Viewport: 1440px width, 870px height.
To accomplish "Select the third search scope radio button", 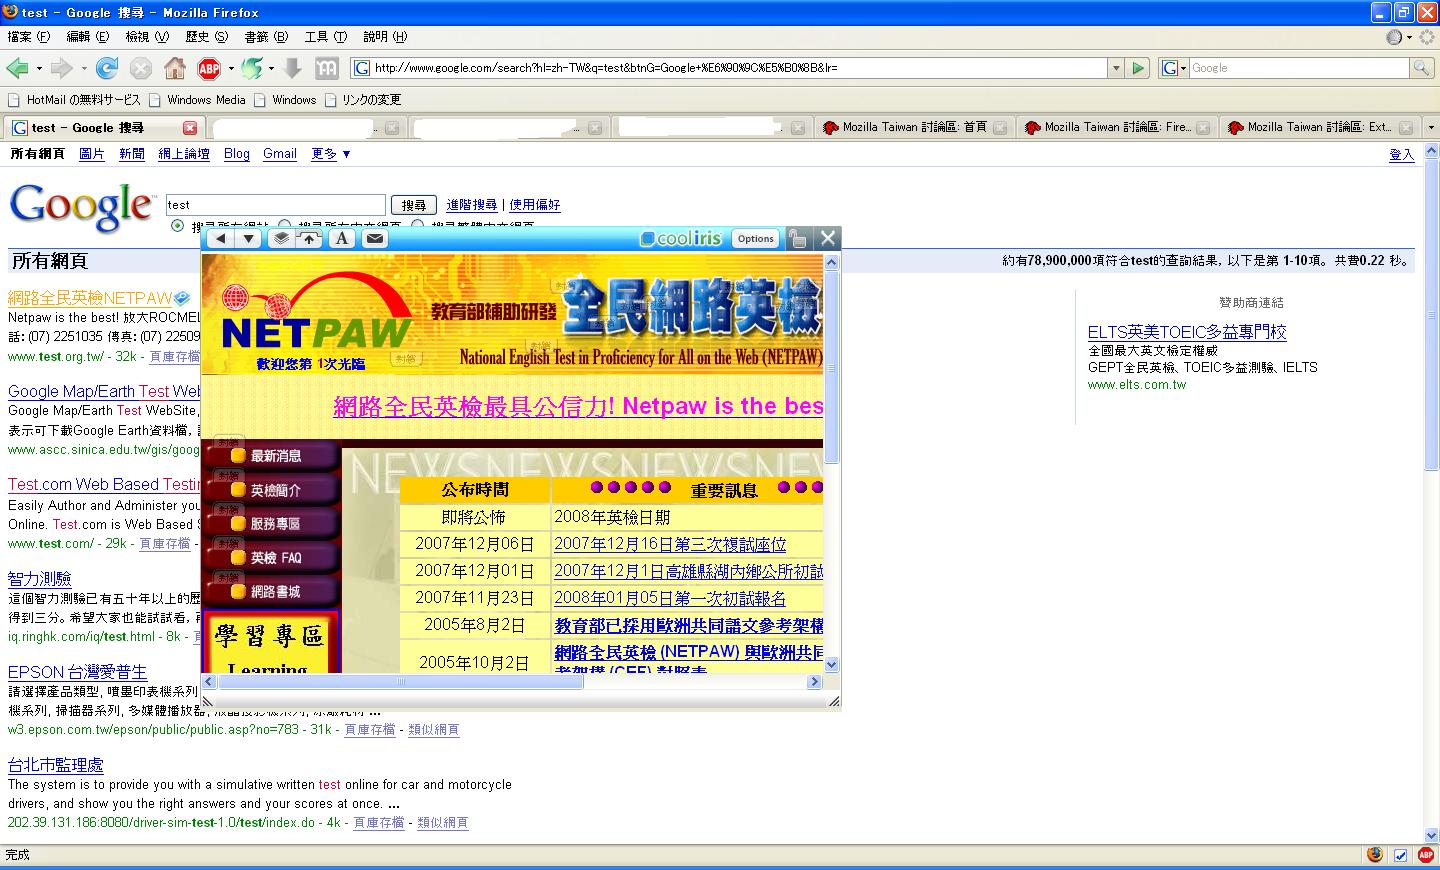I will click(418, 226).
